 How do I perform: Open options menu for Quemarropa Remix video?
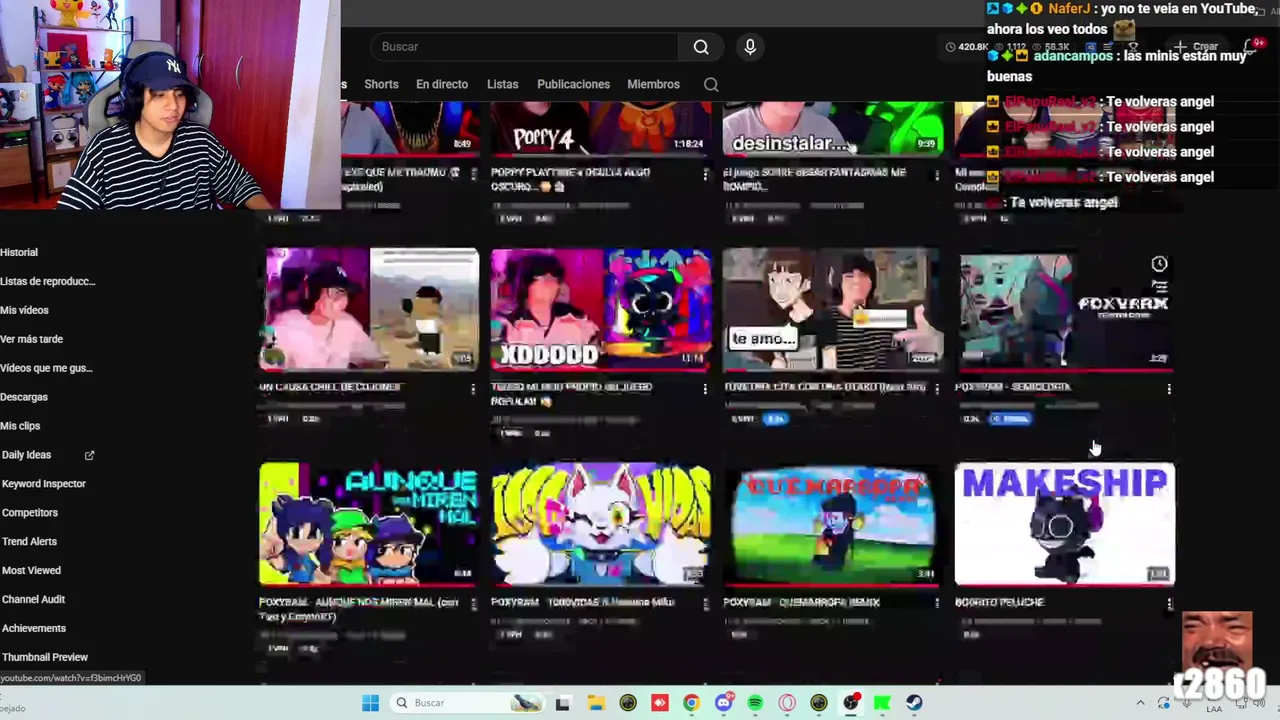point(936,603)
